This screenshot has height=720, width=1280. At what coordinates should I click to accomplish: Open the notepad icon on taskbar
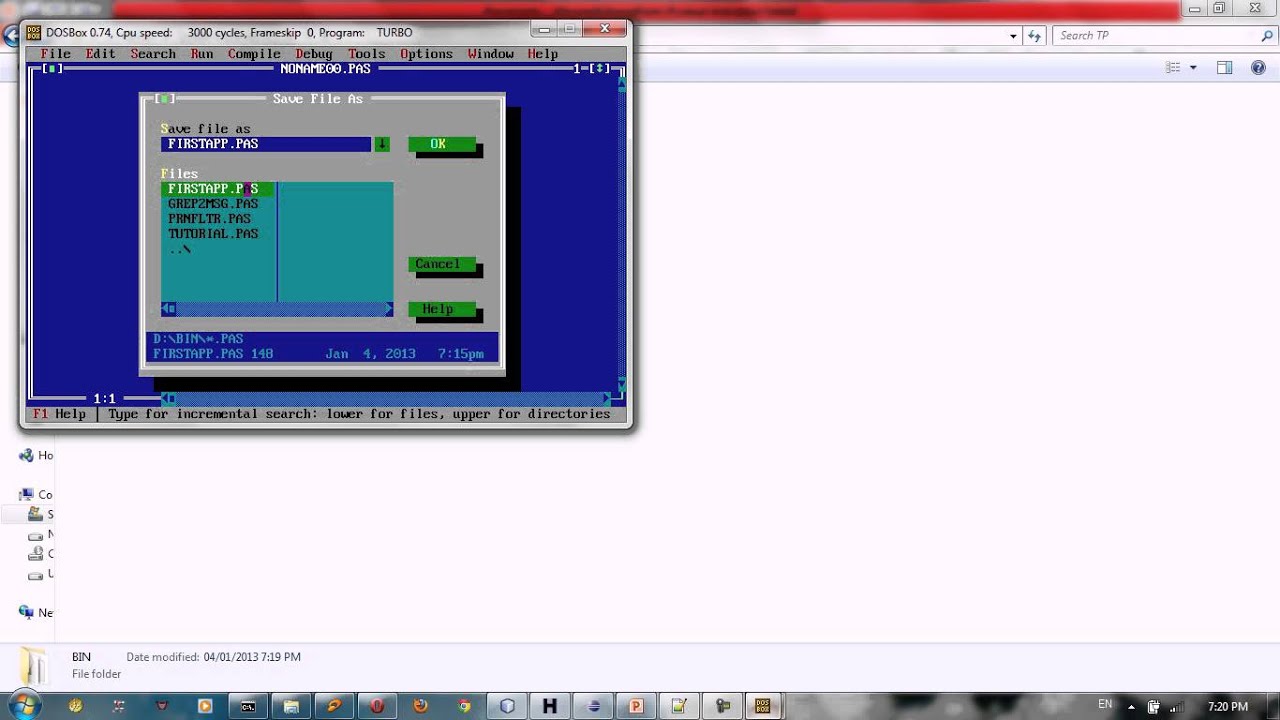[x=680, y=706]
